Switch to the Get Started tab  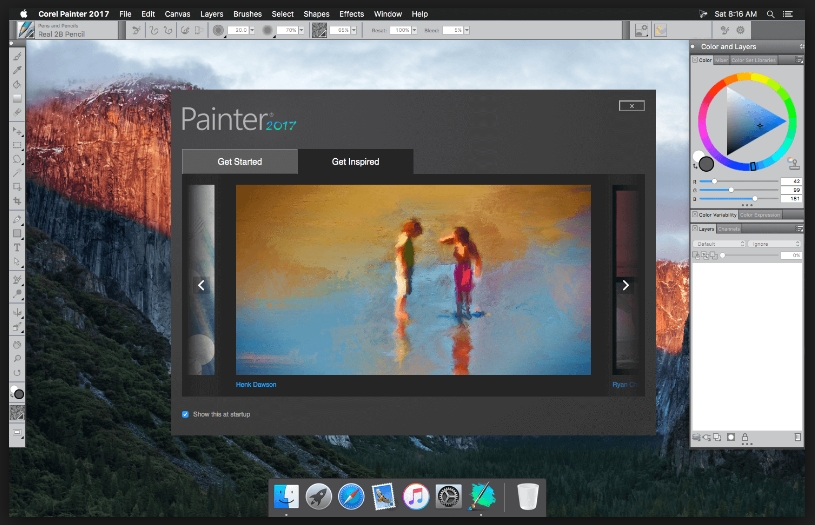[x=240, y=162]
